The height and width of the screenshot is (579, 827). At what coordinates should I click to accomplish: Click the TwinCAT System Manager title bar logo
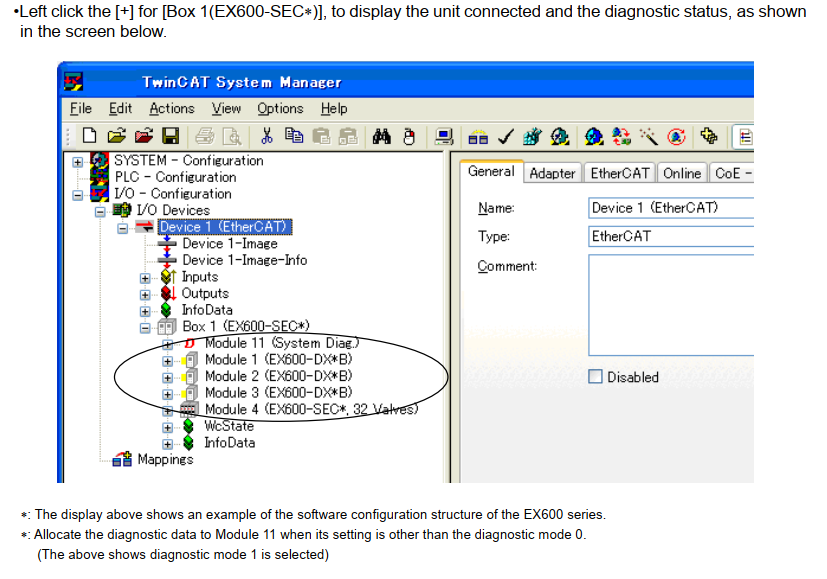click(x=73, y=82)
